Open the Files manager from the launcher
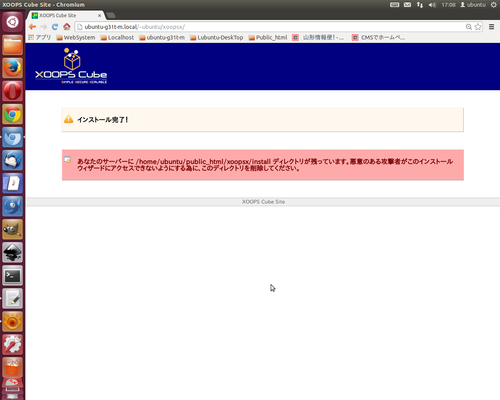Viewport: 500px width, 400px height. pos(12,45)
